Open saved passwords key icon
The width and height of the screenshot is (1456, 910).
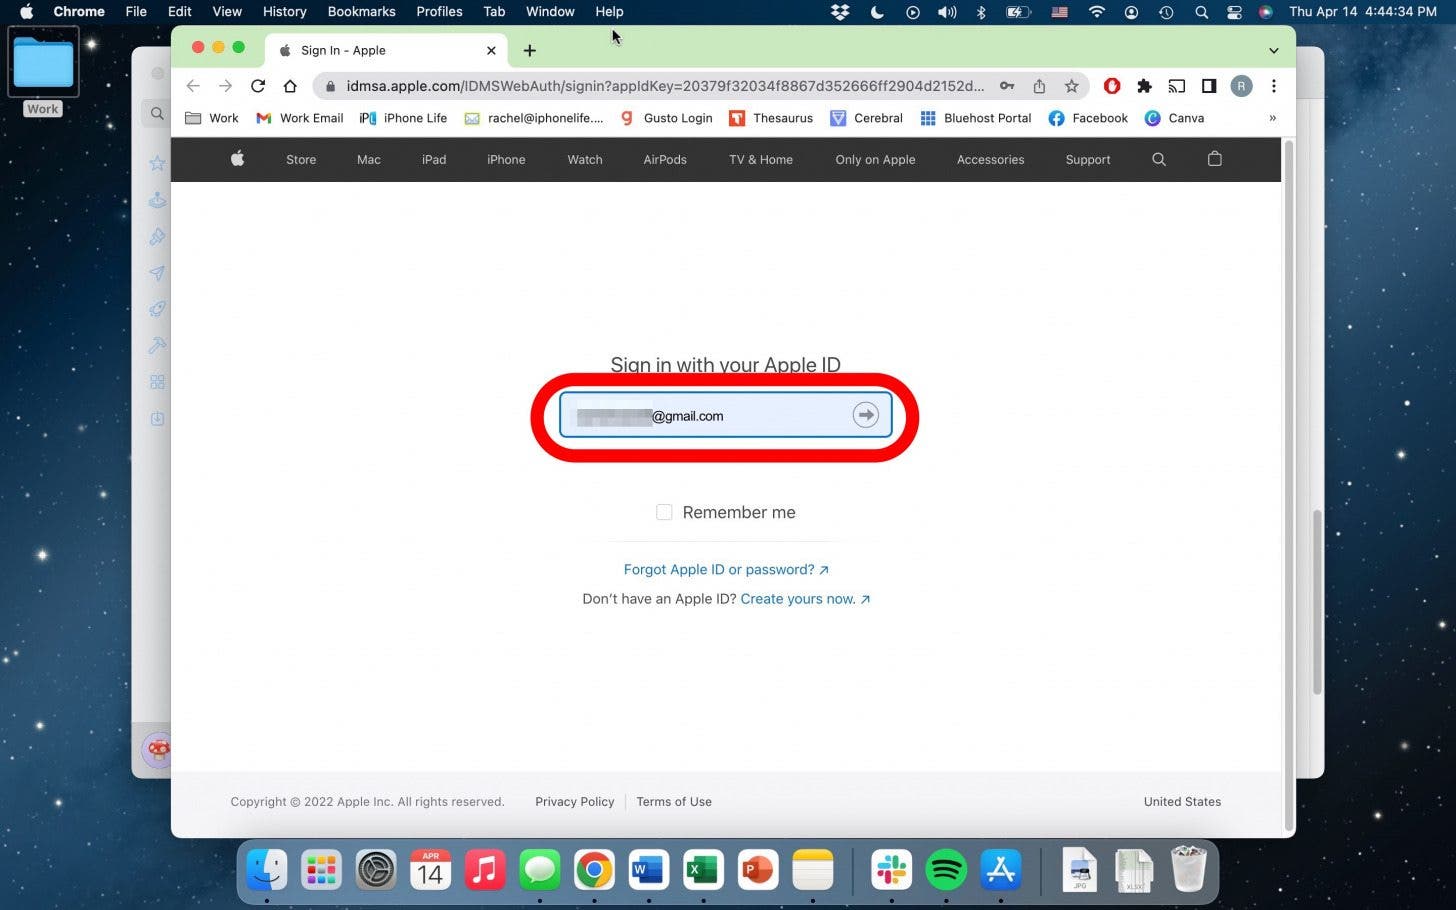coord(1007,86)
